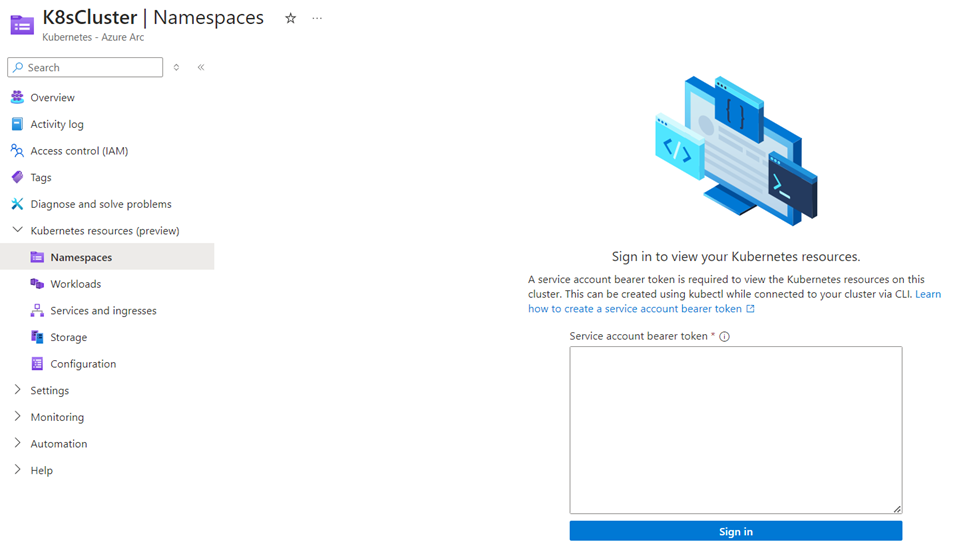
Task: Click the external link icon after bearer token link
Action: (751, 308)
